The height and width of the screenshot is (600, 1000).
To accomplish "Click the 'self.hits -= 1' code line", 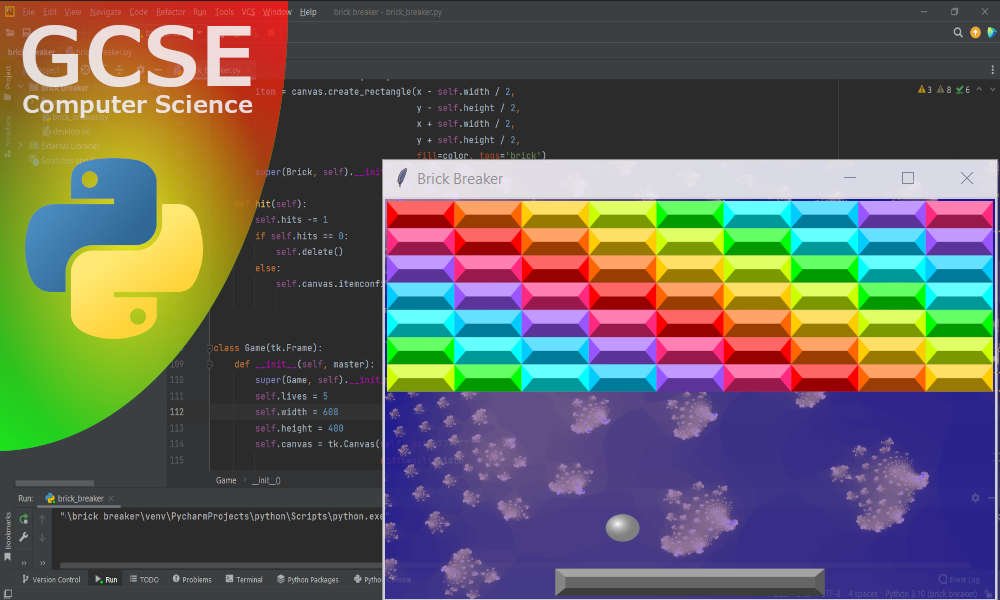I will [291, 219].
